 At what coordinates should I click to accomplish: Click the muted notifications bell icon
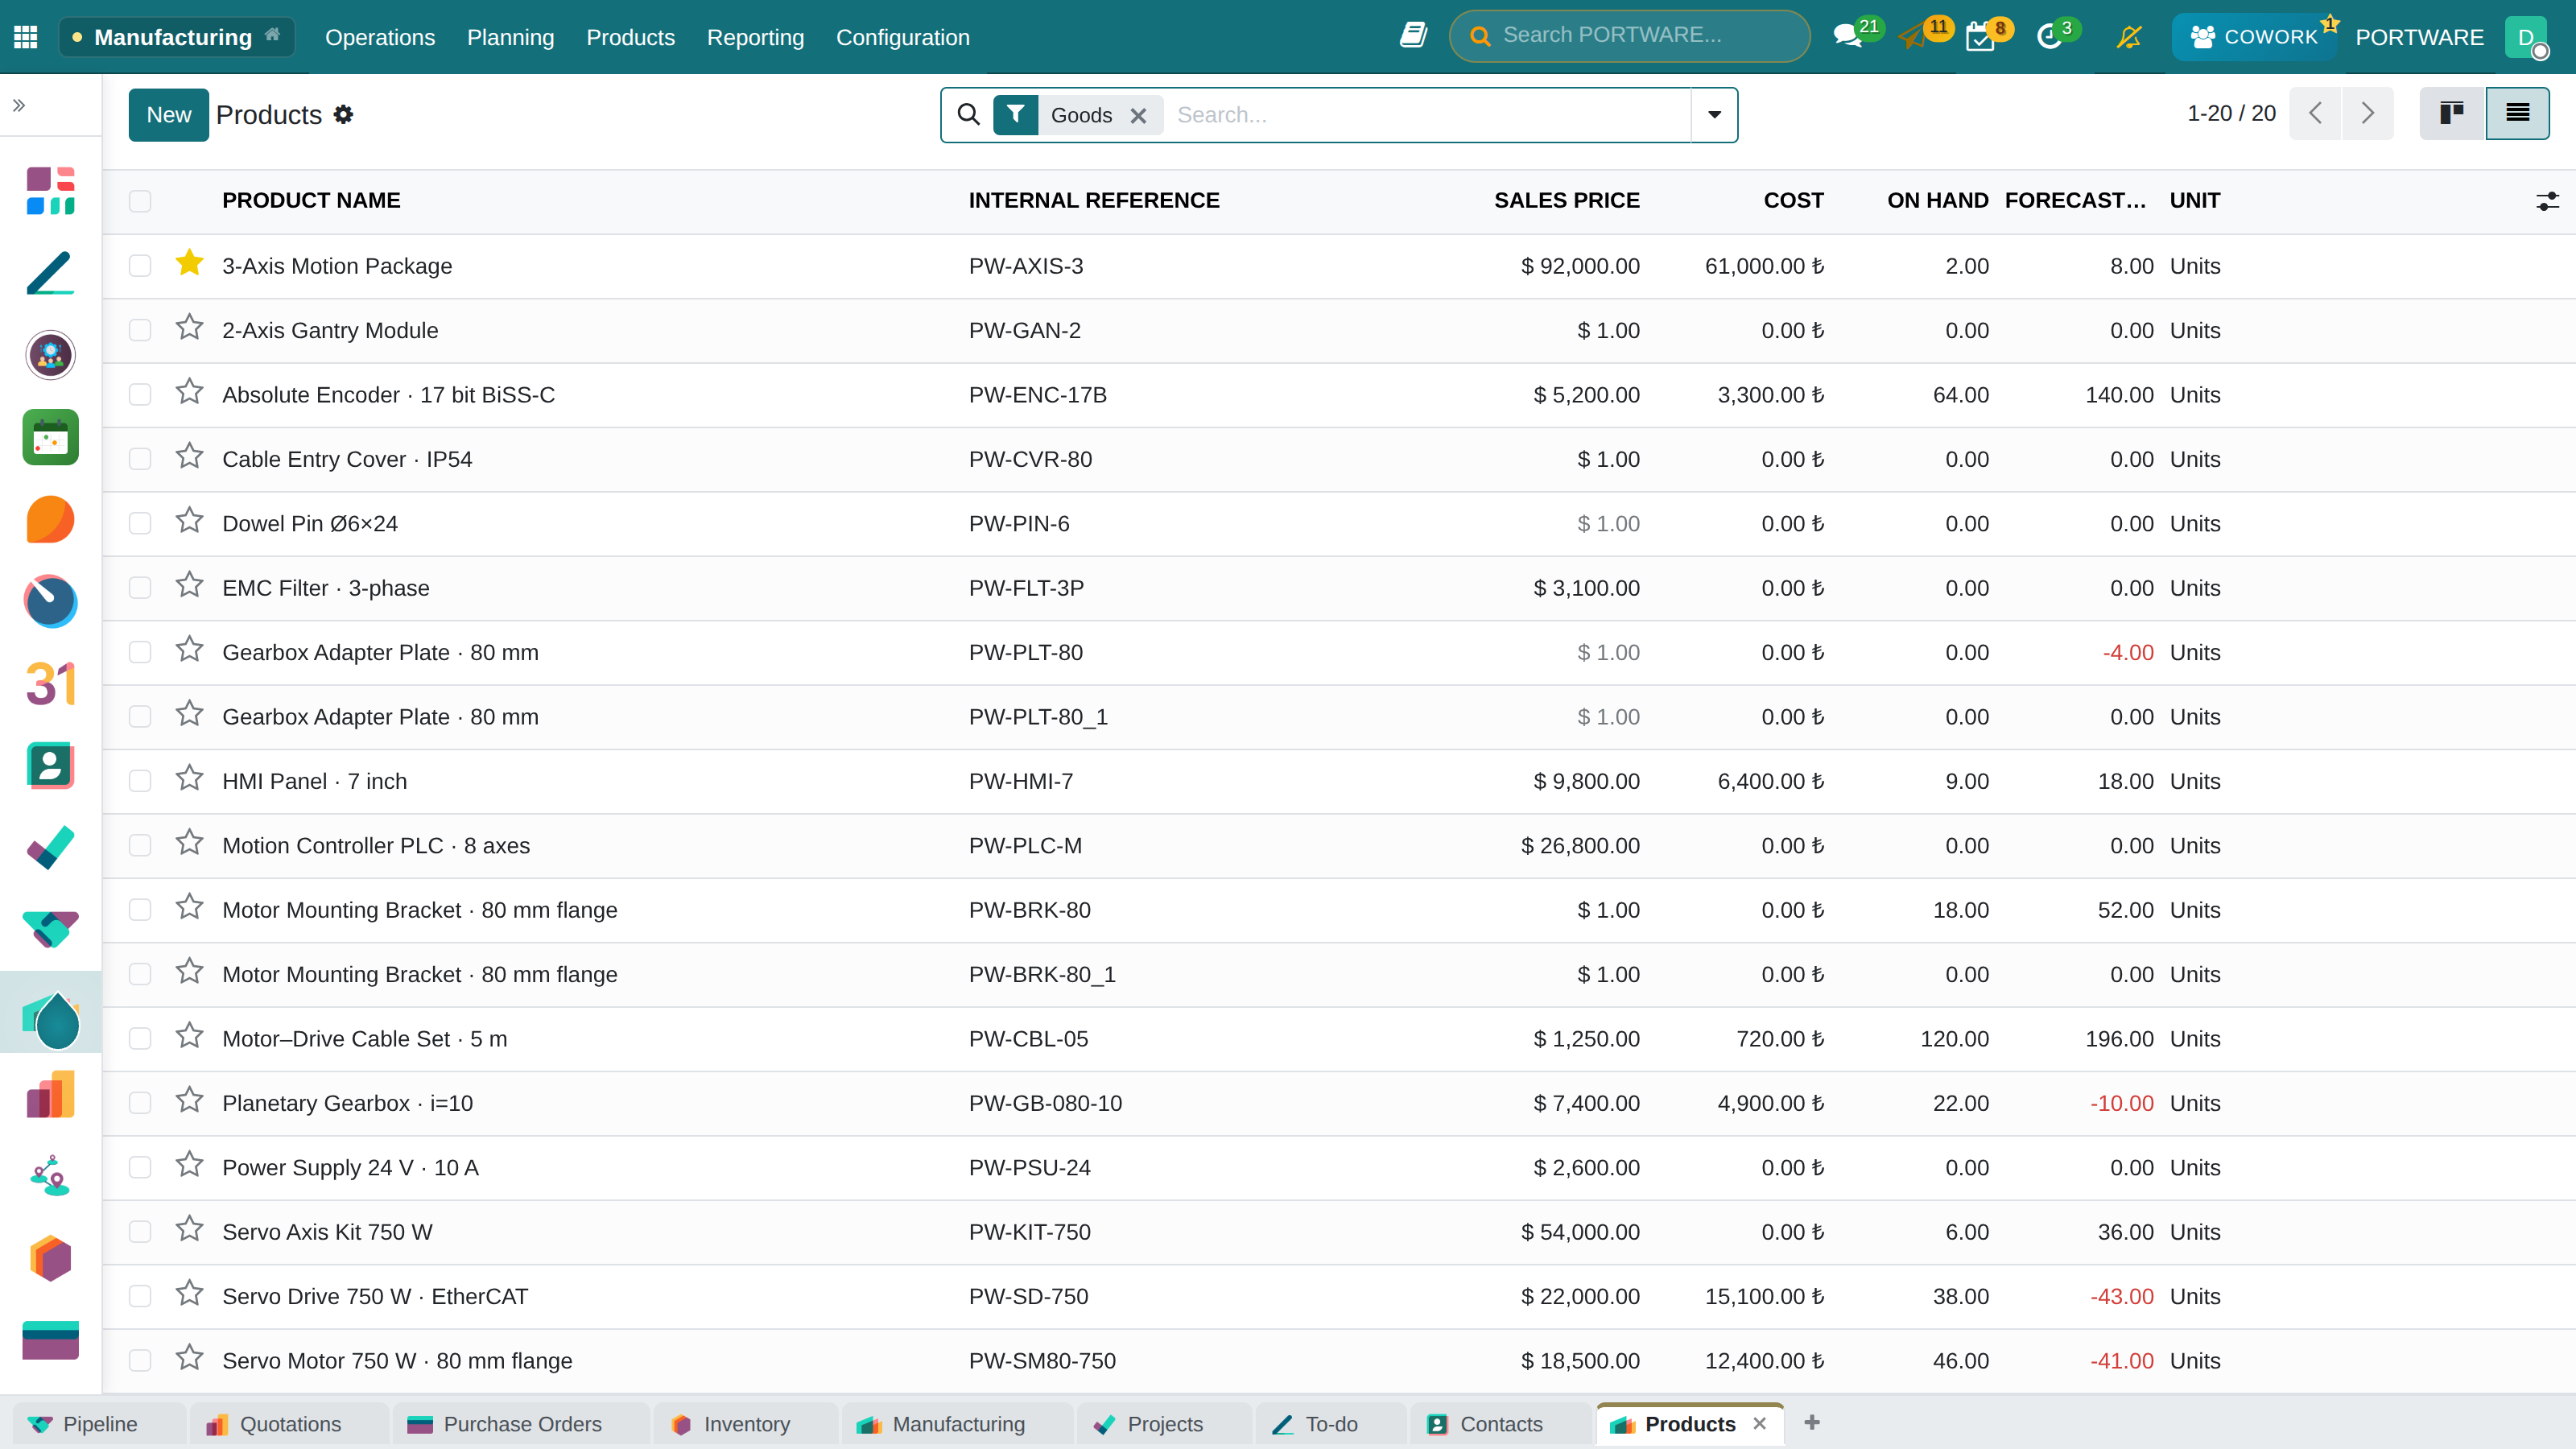coord(2129,37)
